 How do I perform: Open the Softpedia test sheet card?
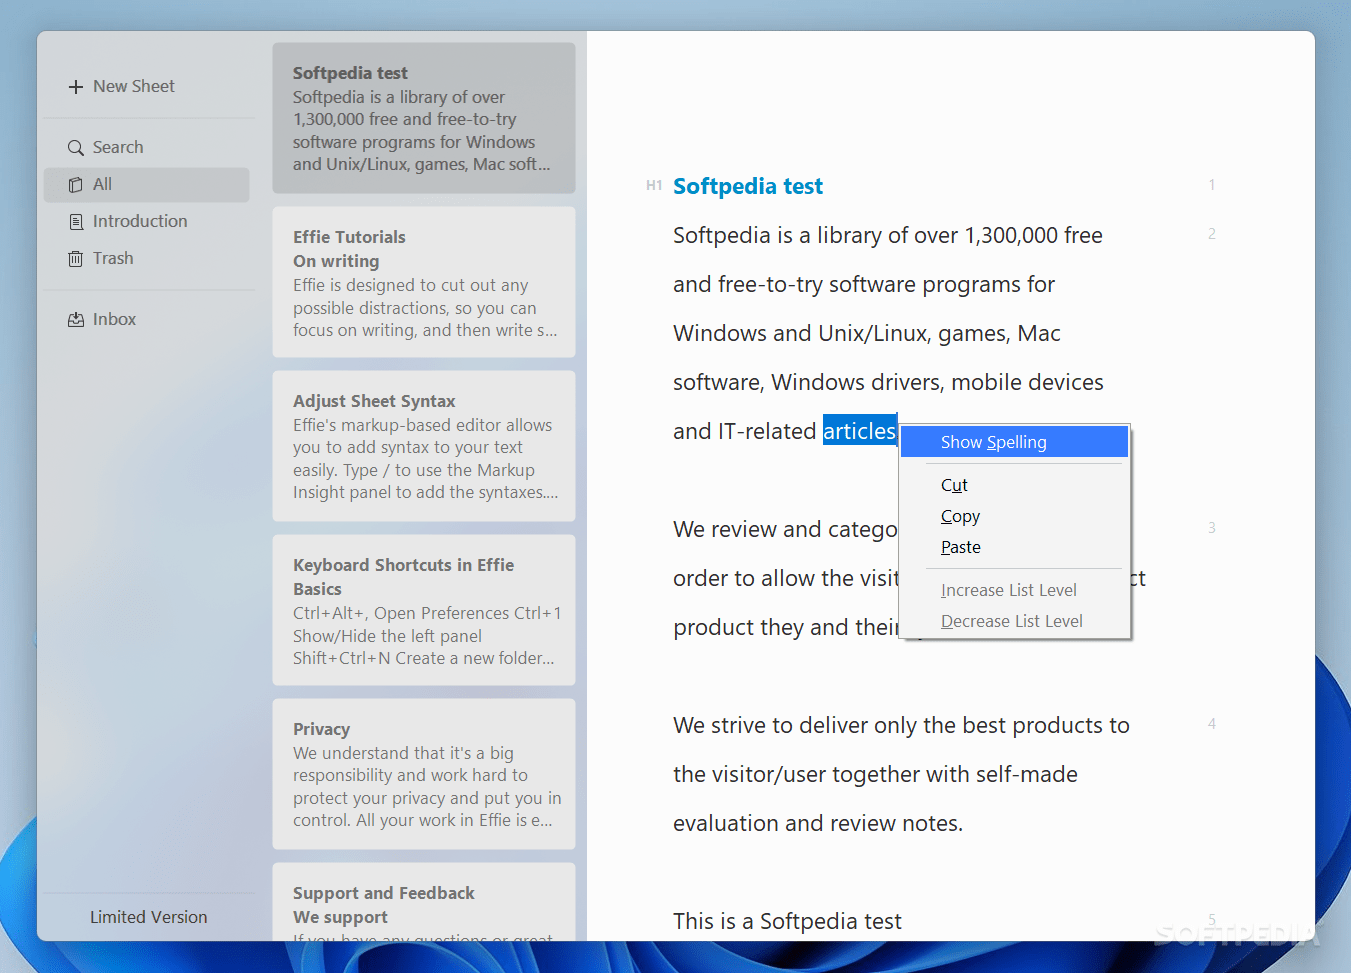424,118
